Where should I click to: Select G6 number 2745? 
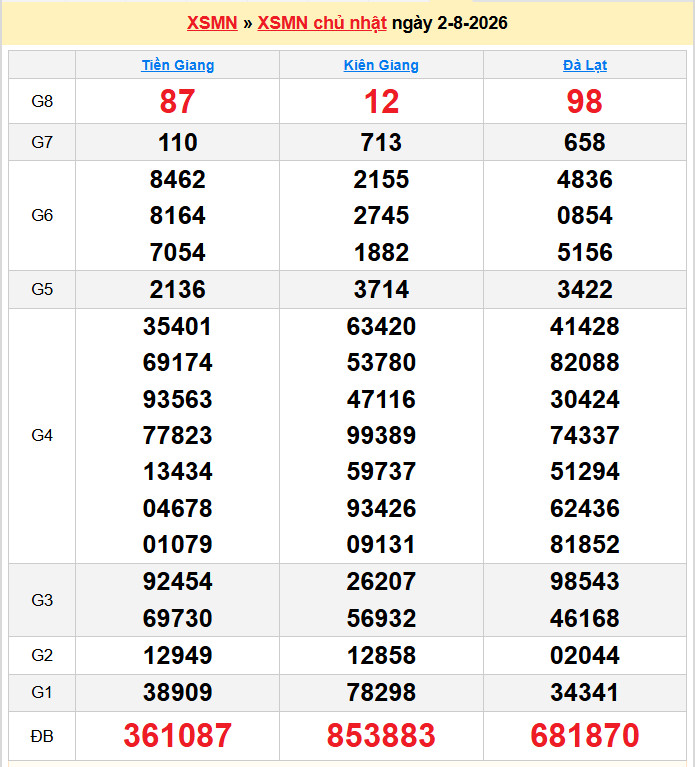[381, 216]
